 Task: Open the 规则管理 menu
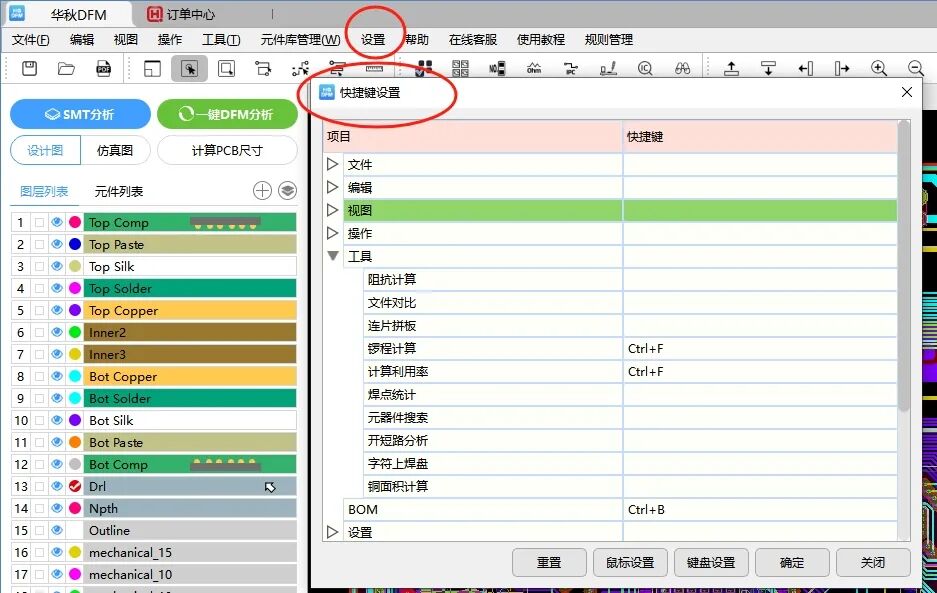[x=608, y=40]
